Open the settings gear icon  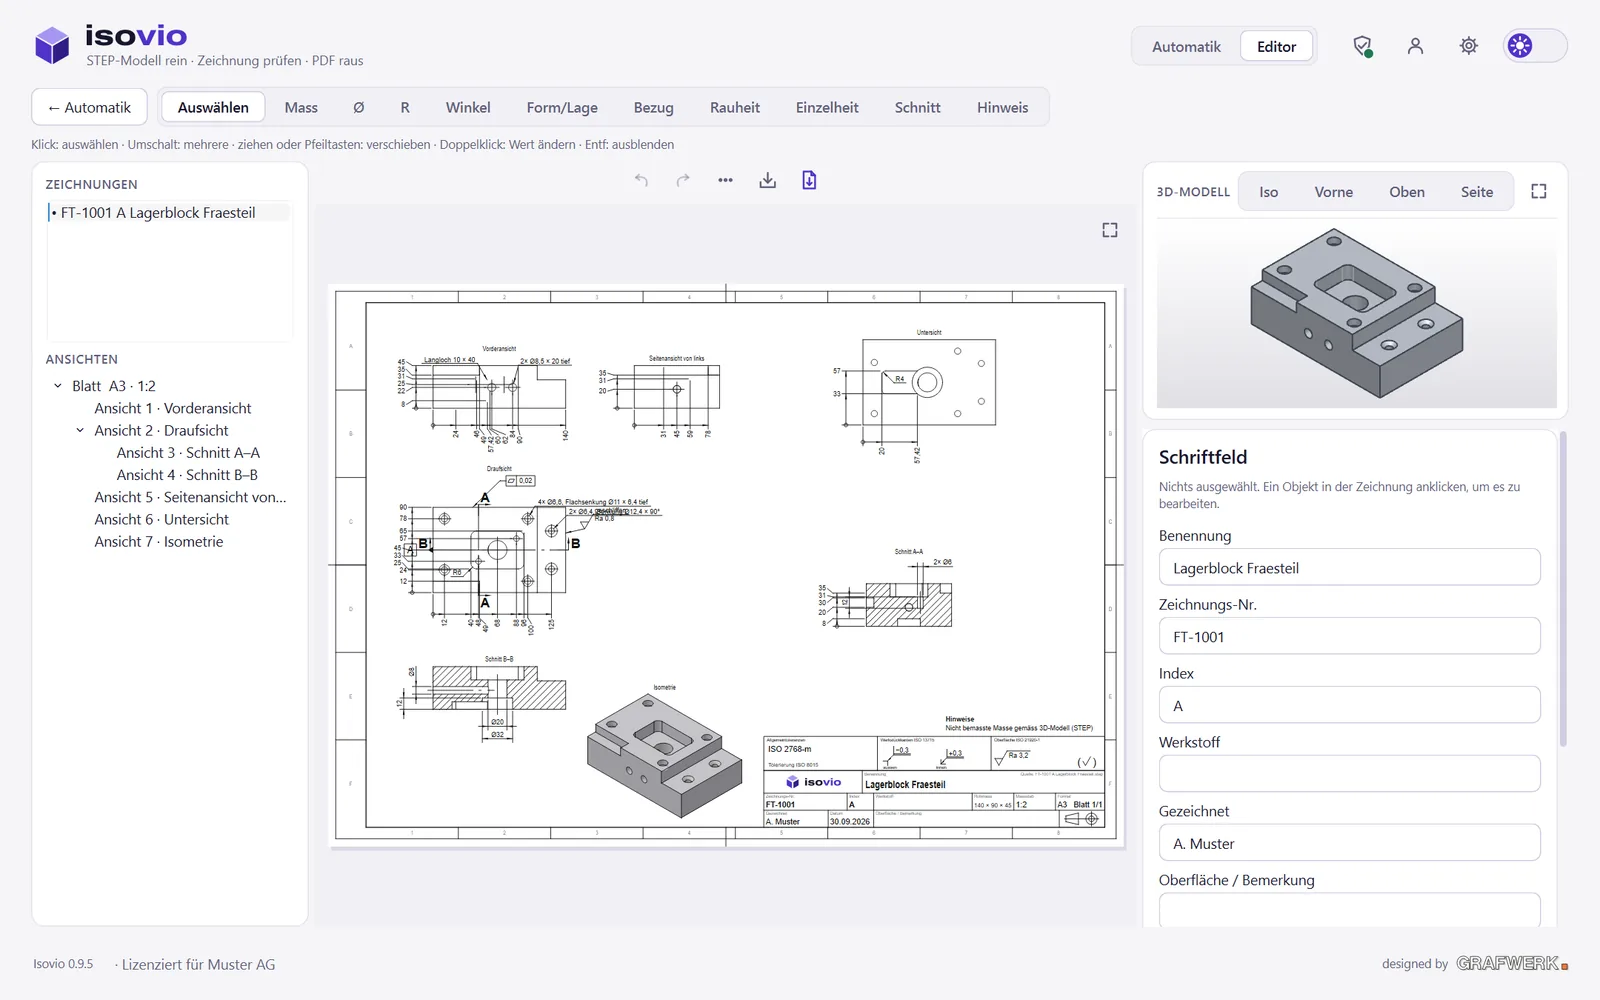coord(1468,46)
